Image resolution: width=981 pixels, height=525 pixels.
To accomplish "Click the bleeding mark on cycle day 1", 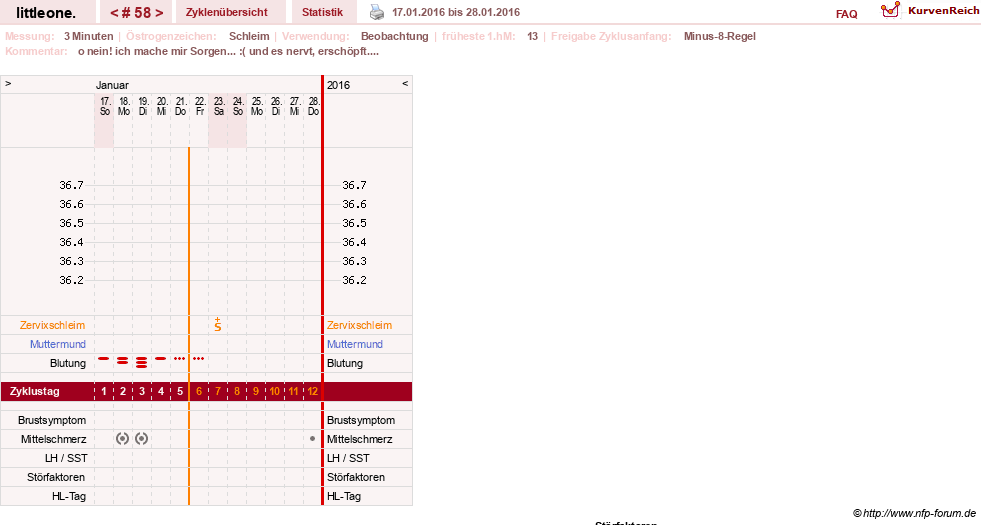I will click(104, 359).
